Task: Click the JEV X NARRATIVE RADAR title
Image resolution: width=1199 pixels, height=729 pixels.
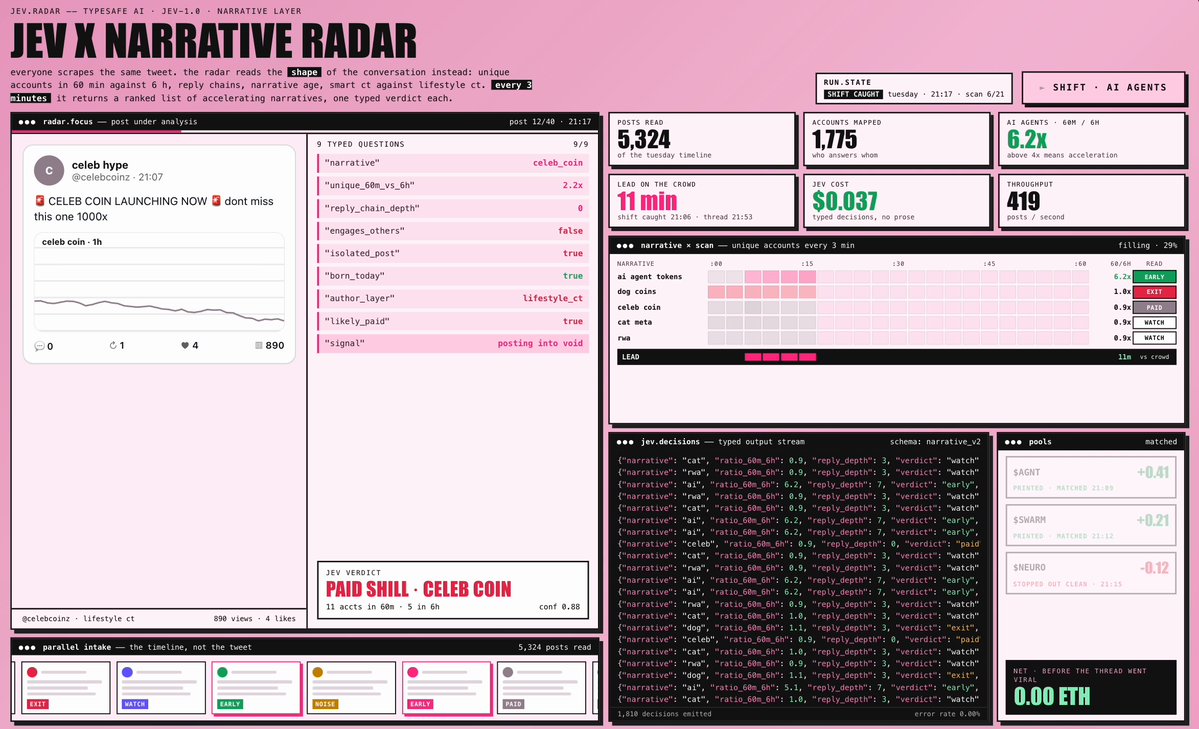Action: 213,41
